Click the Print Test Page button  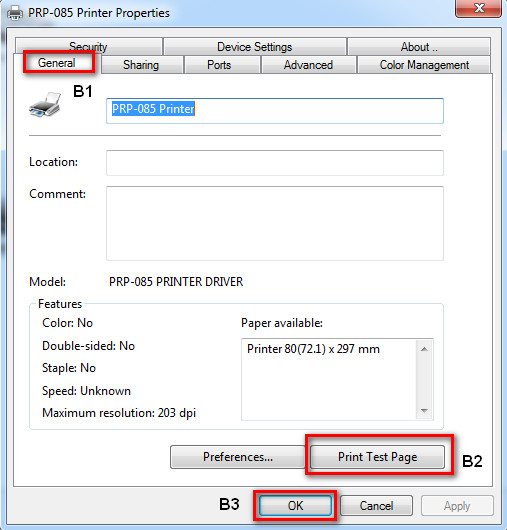378,457
